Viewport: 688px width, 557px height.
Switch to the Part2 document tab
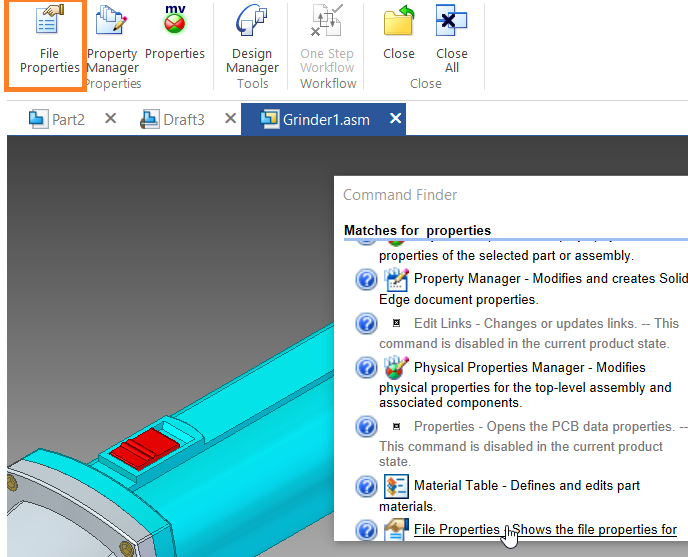click(x=58, y=119)
